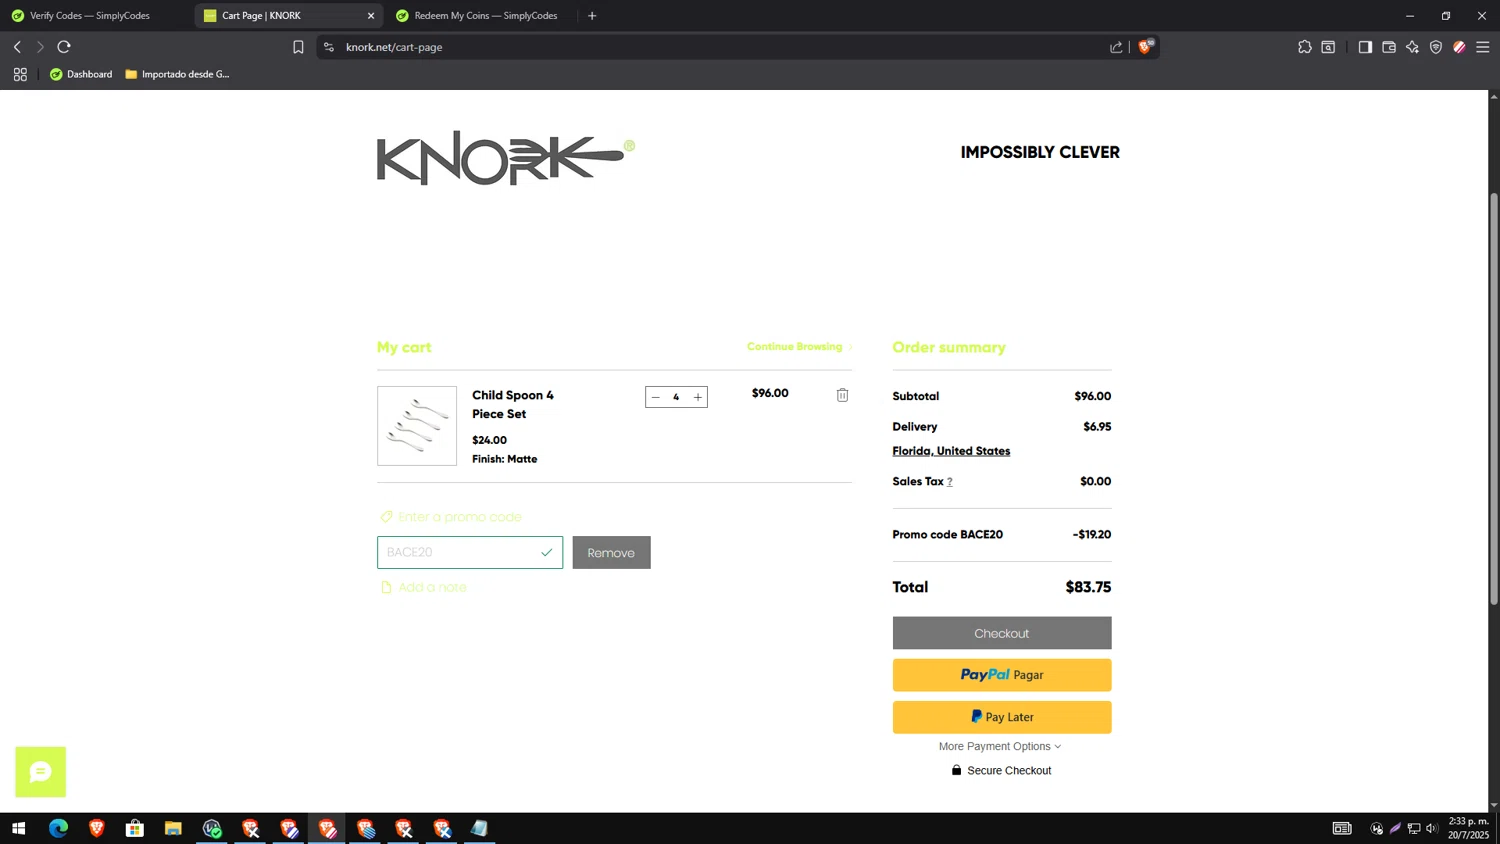Switch to Verify Codes SimplyCodes tab

[x=90, y=16]
